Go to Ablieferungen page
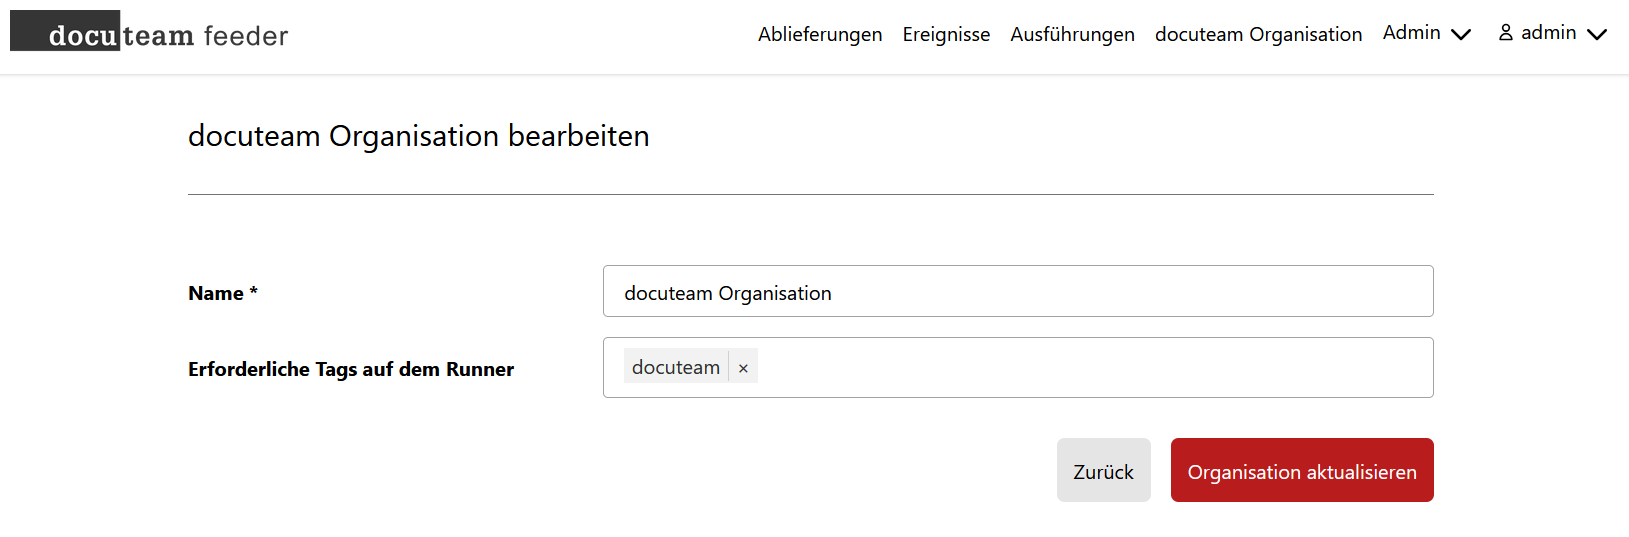 click(x=820, y=34)
